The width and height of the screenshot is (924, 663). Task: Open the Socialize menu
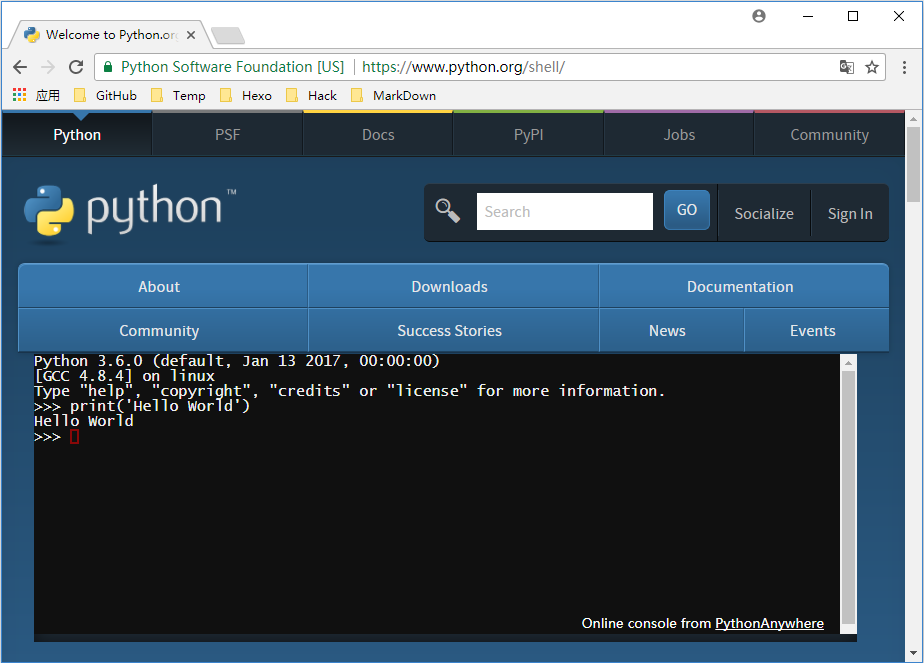tap(764, 213)
